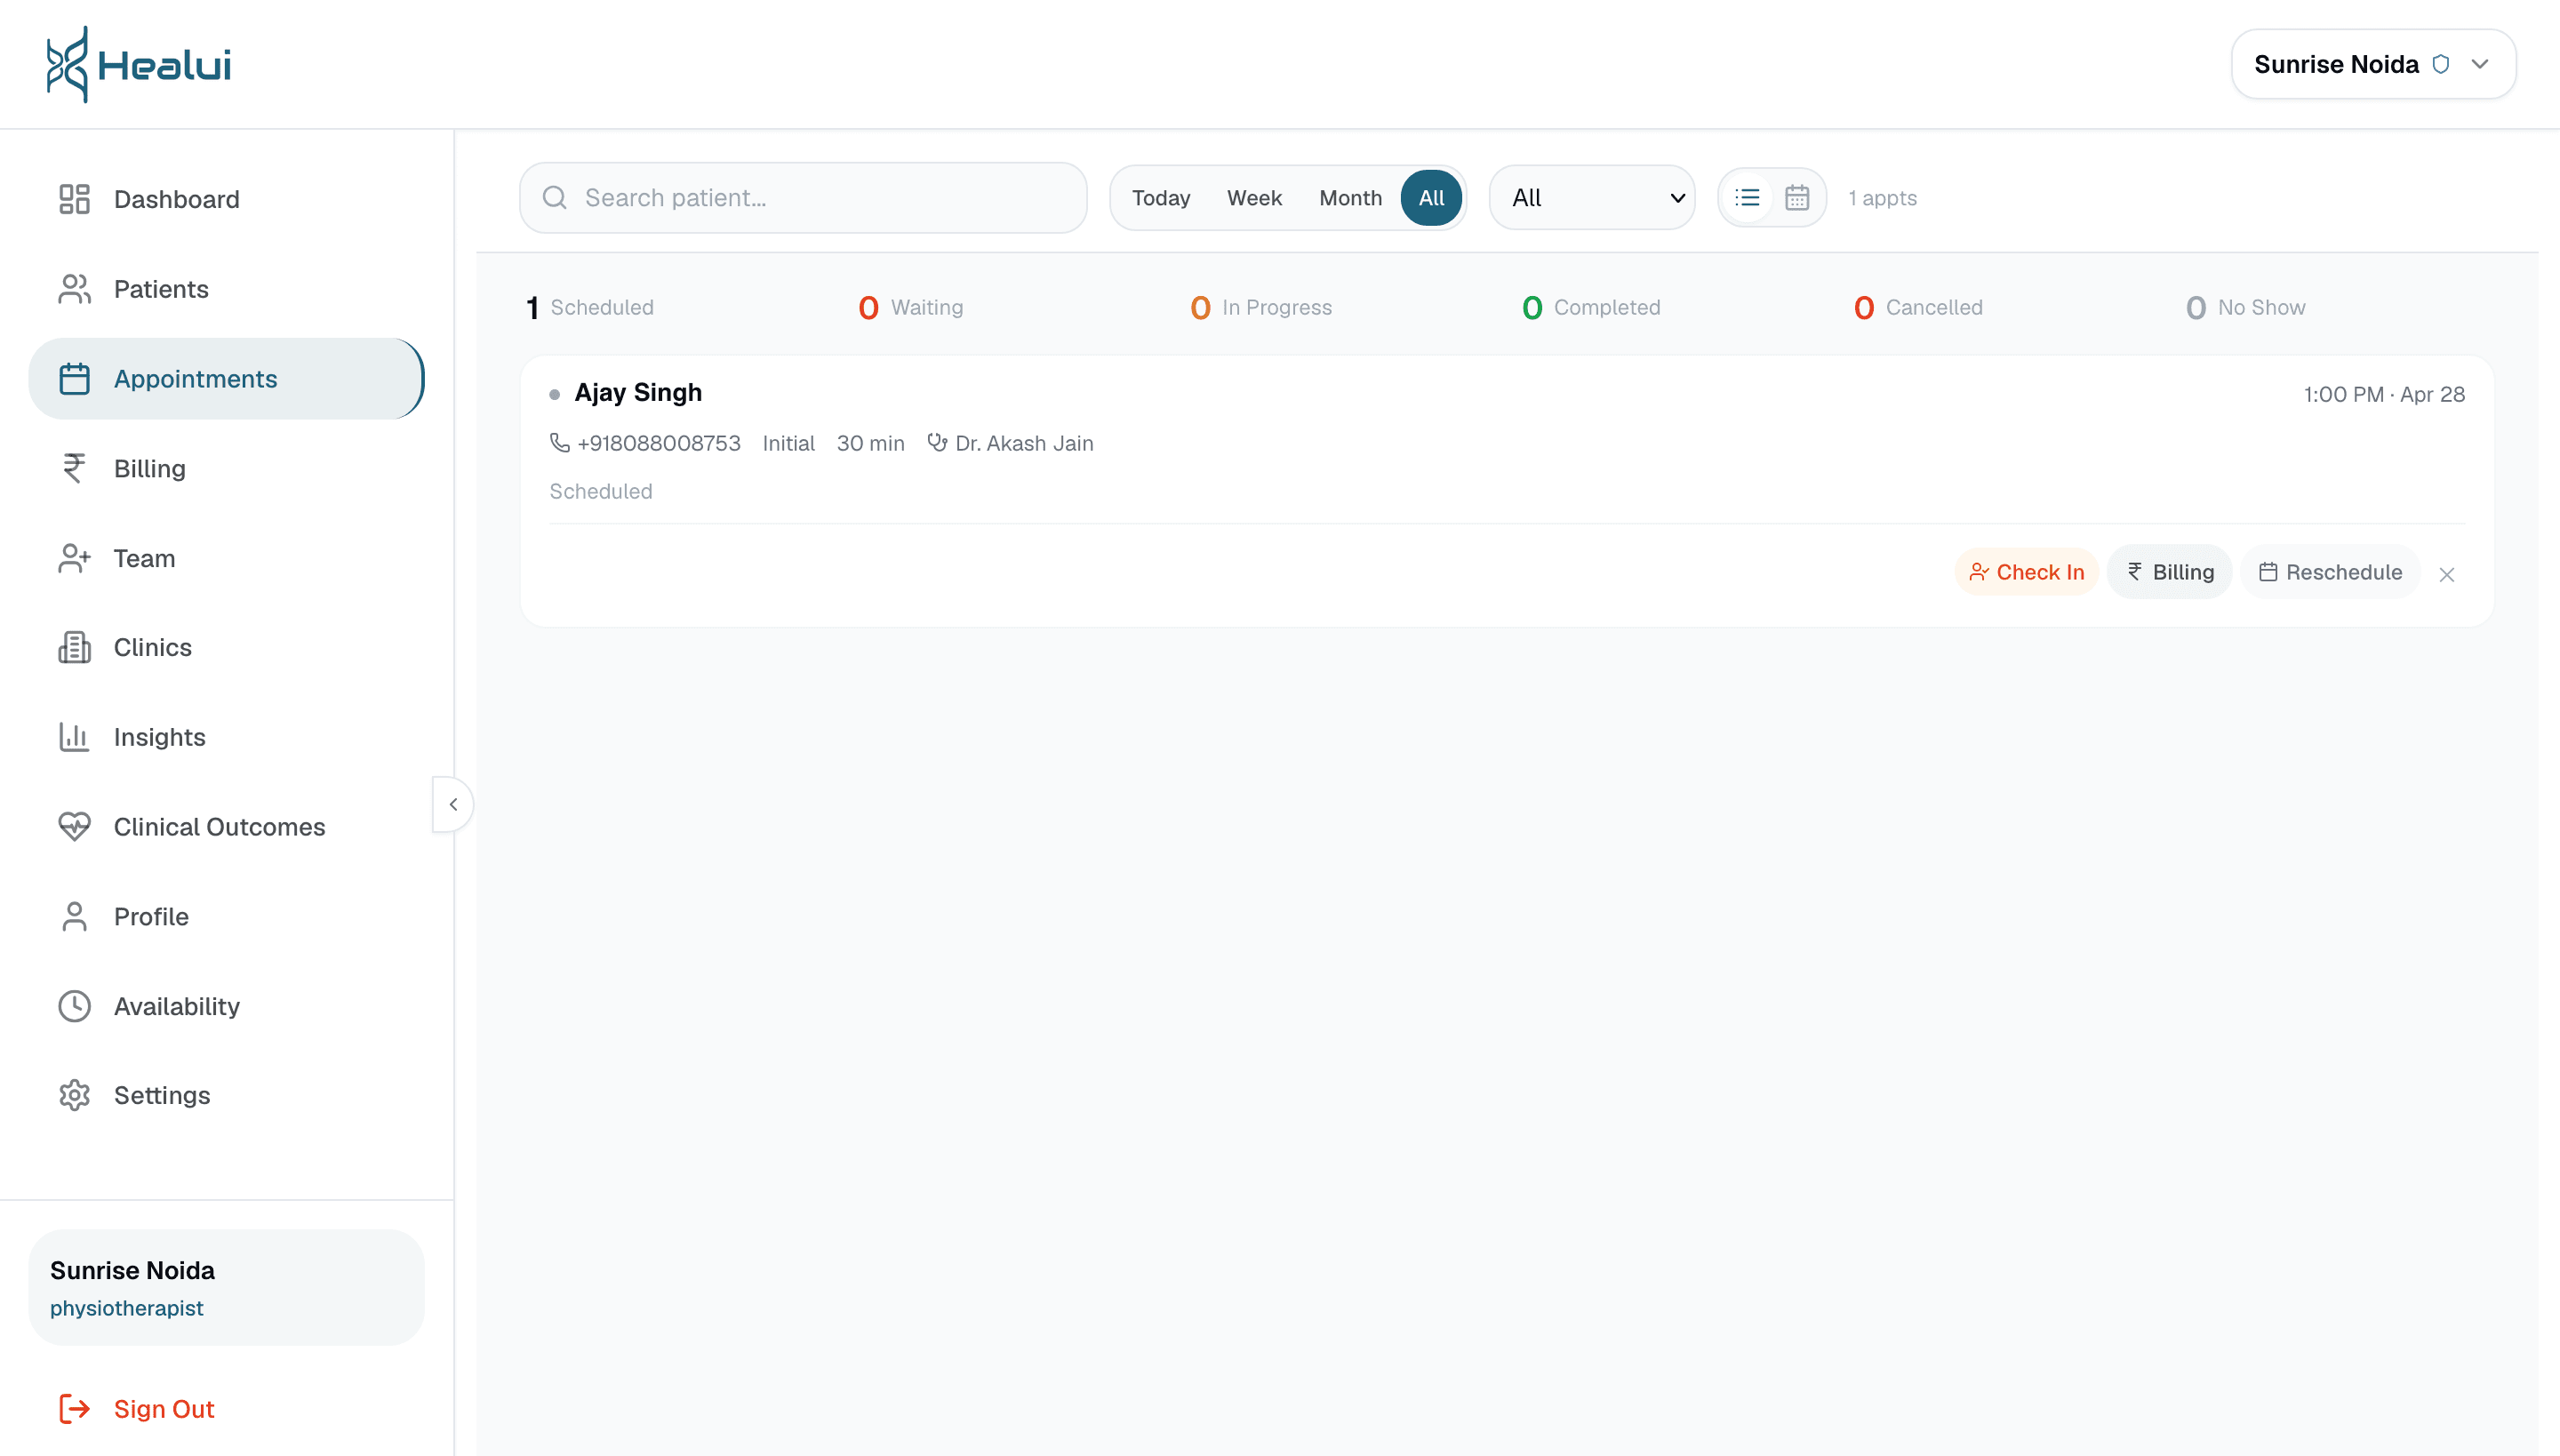Click the phone icon on Ajay Singh's card
The width and height of the screenshot is (2560, 1456).
pos(560,442)
